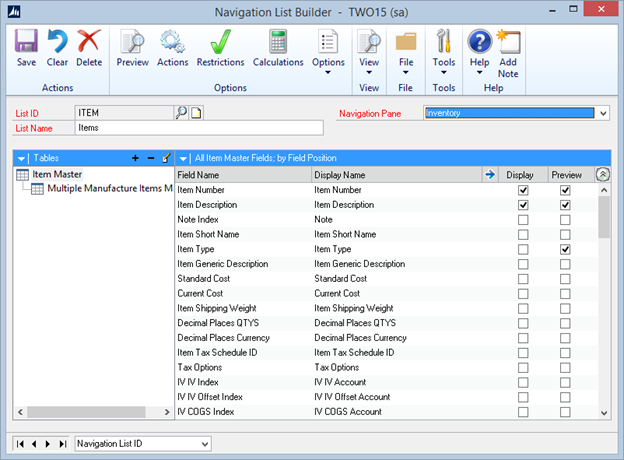Open the Navigation List ID sort dropdown

[x=205, y=444]
